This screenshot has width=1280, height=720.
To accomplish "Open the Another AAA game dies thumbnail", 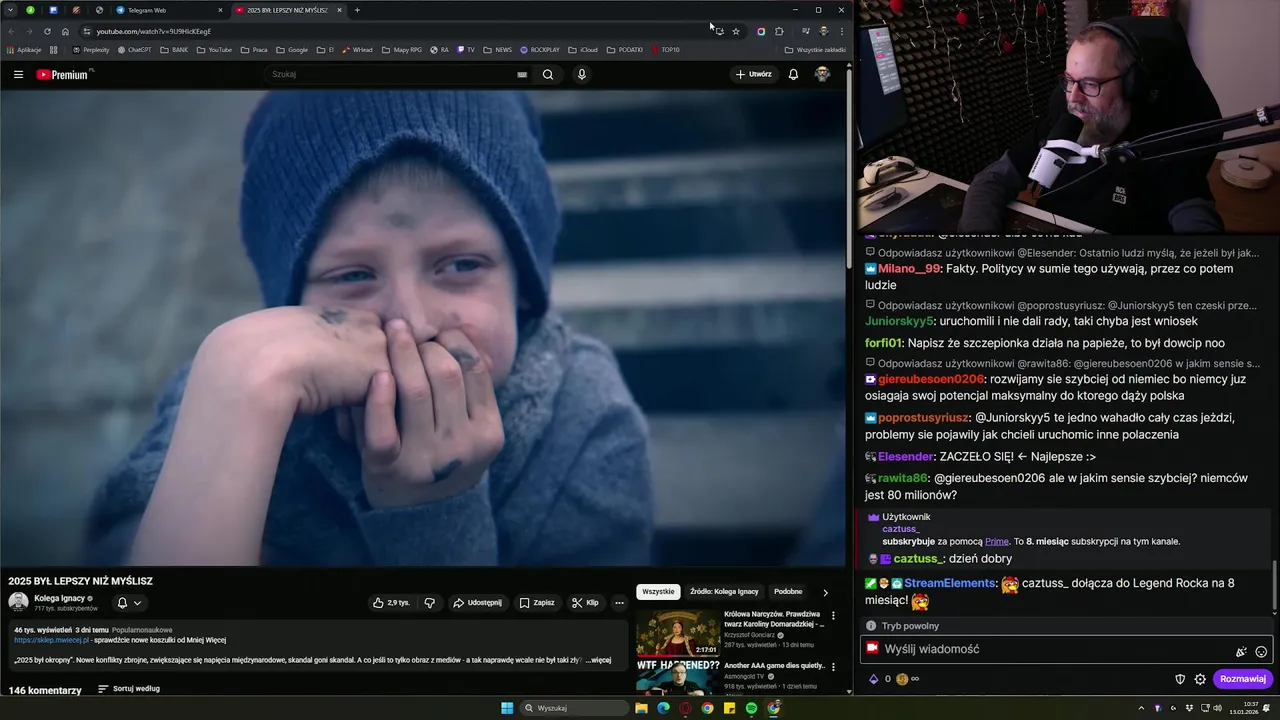I will click(x=677, y=677).
